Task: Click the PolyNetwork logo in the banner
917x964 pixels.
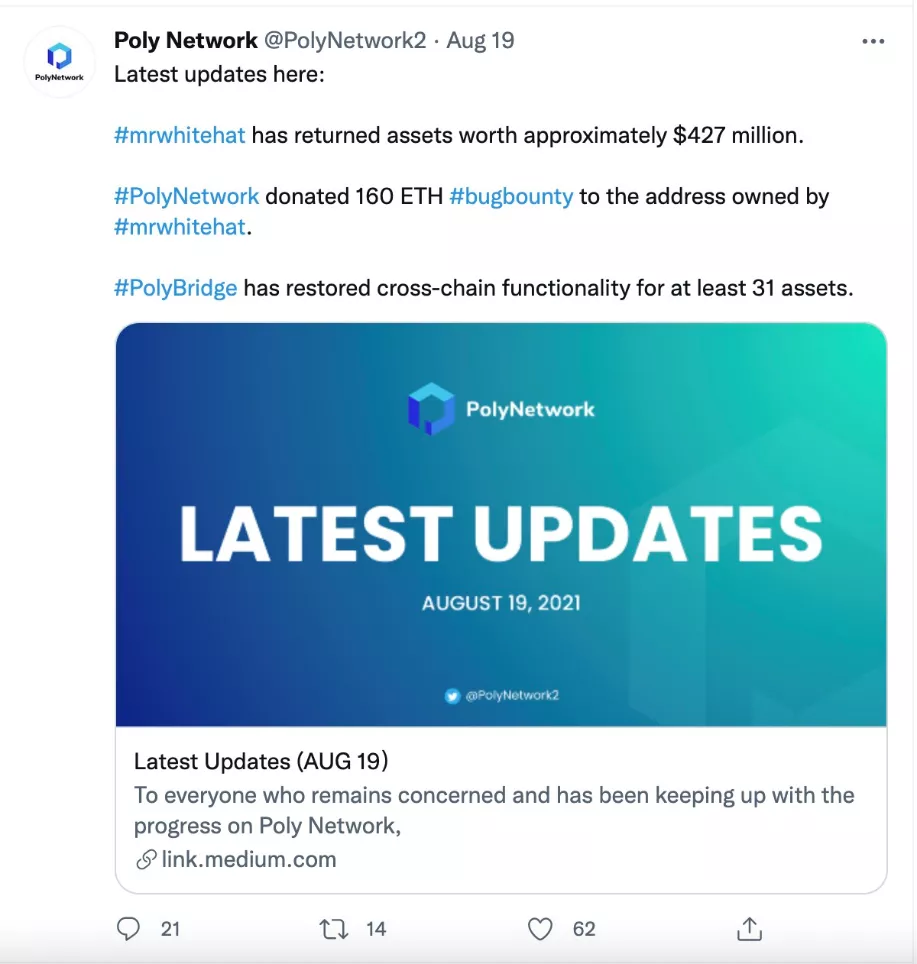Action: pyautogui.click(x=431, y=409)
